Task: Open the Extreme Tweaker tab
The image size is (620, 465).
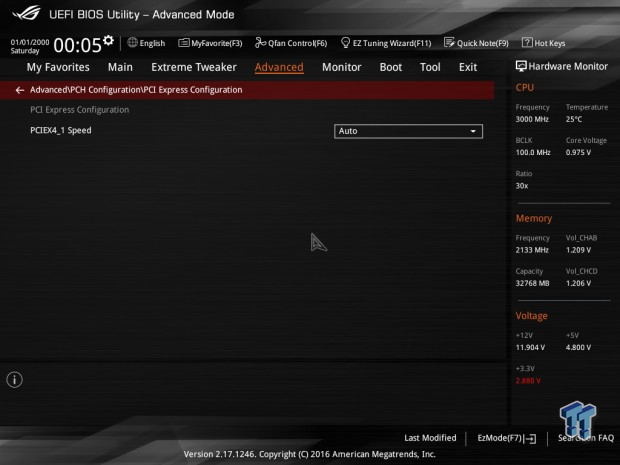Action: tap(194, 67)
